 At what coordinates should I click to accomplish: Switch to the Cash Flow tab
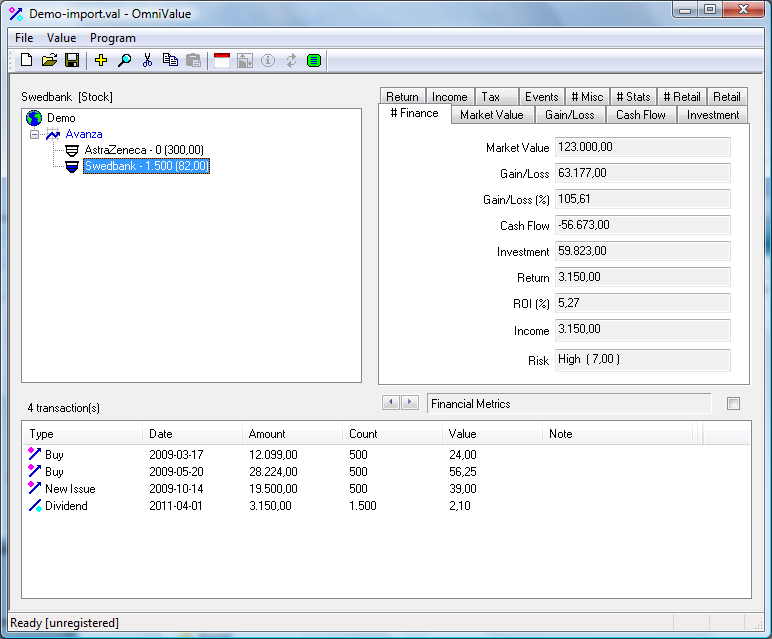pyautogui.click(x=641, y=115)
